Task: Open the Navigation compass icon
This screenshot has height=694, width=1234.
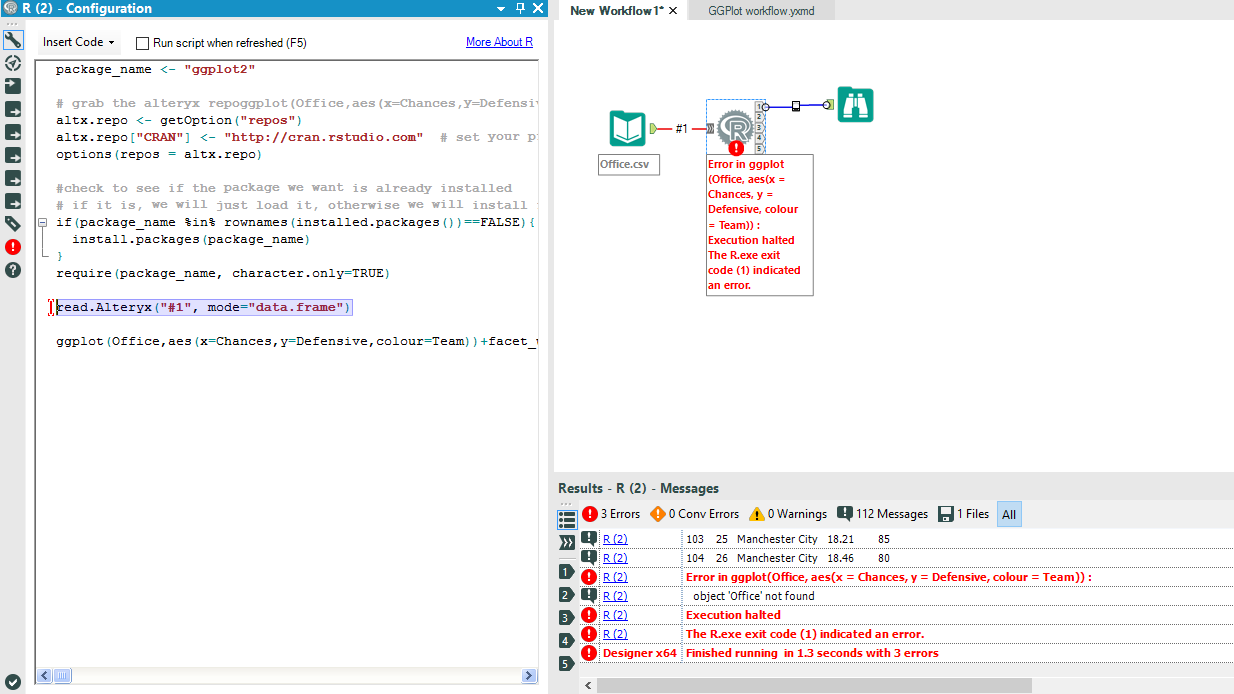Action: tap(13, 63)
